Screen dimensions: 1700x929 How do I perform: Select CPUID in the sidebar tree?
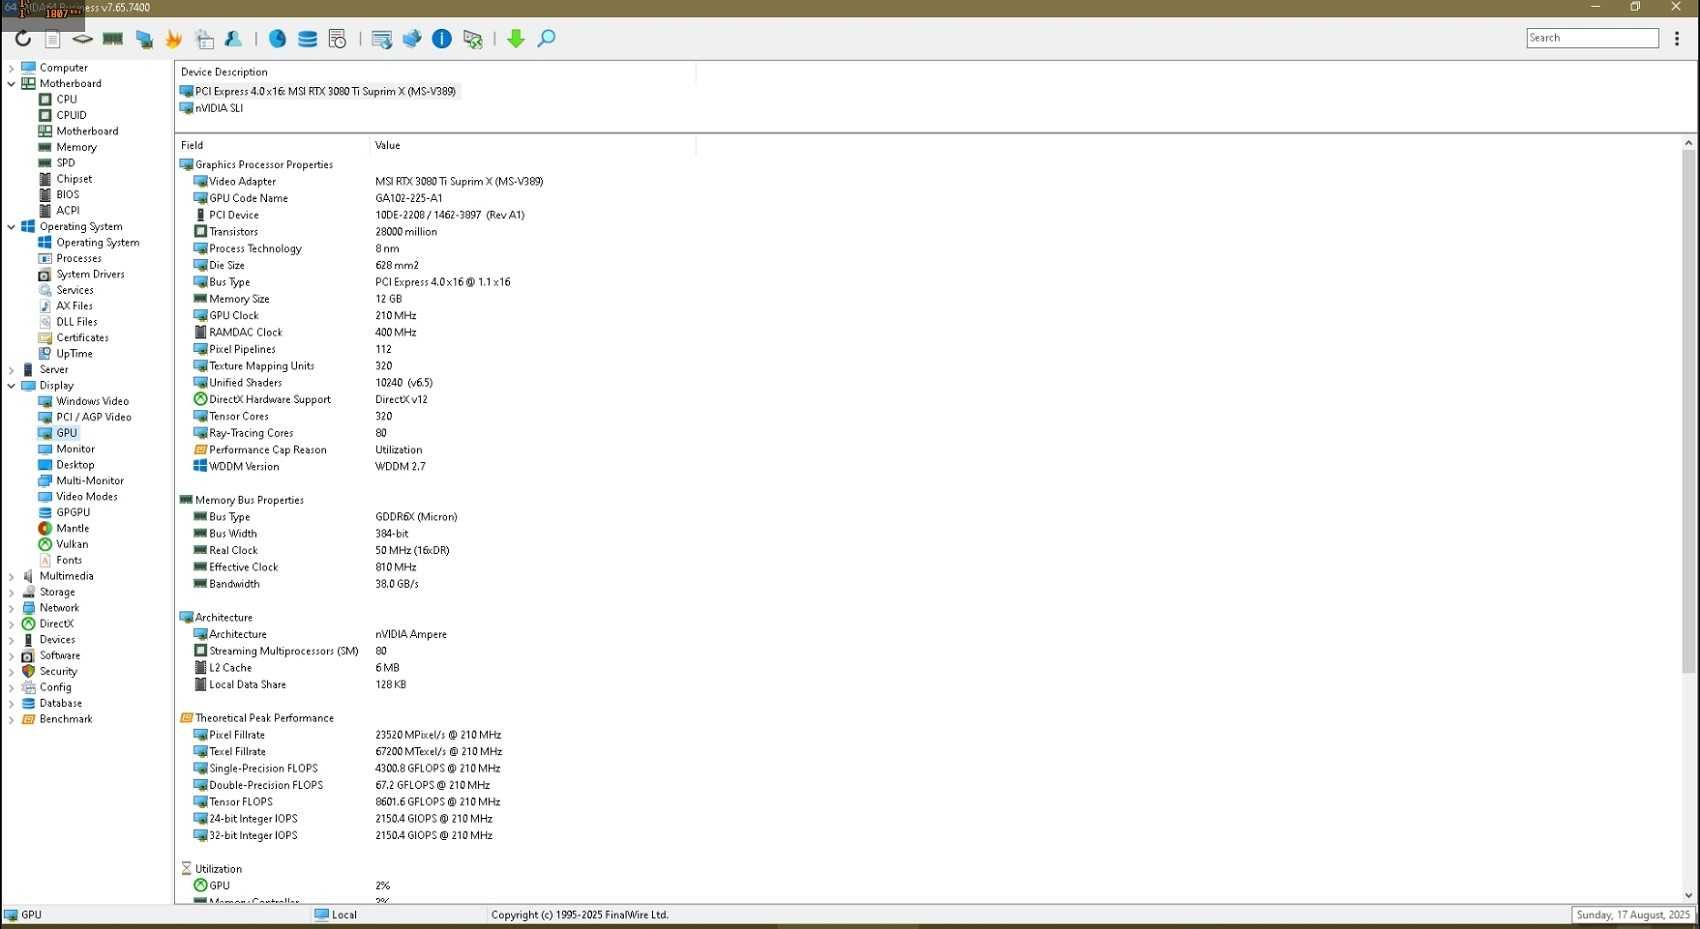(71, 115)
